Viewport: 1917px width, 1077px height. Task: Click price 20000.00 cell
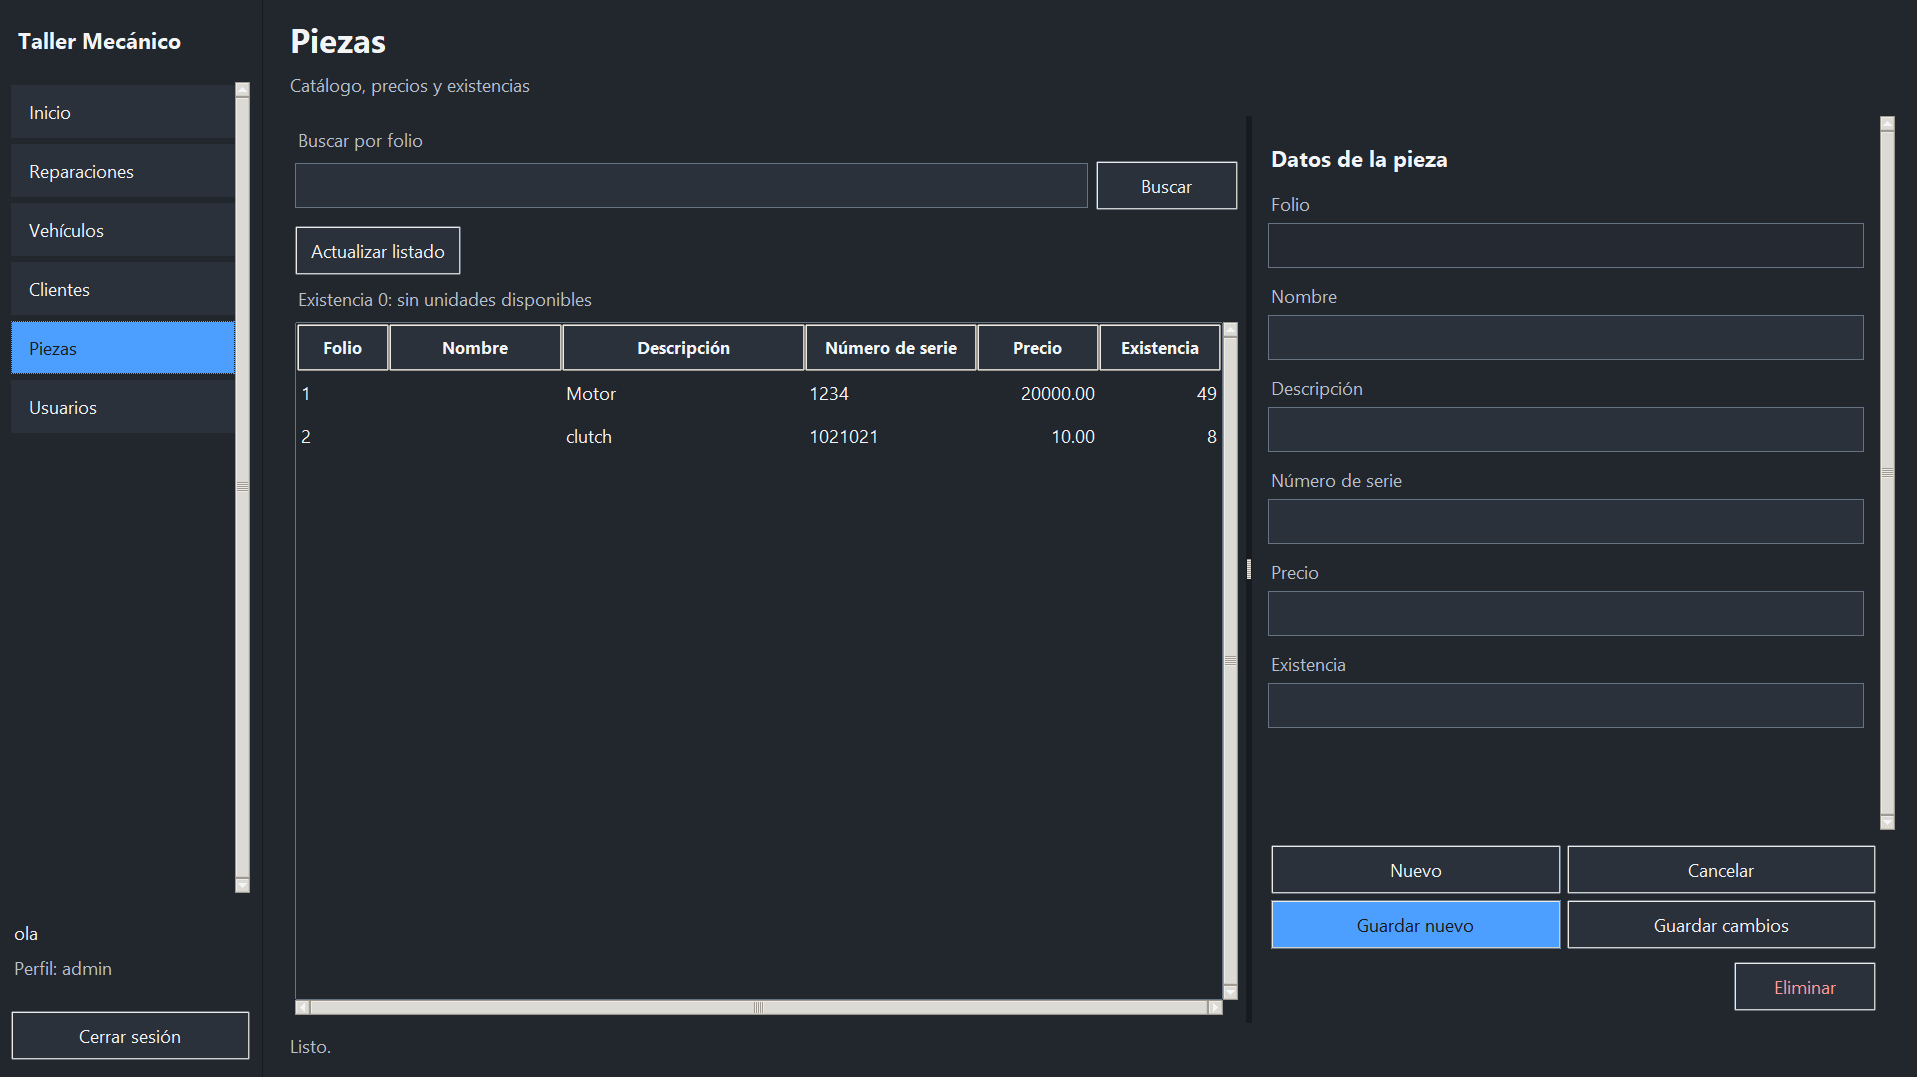pos(1037,394)
